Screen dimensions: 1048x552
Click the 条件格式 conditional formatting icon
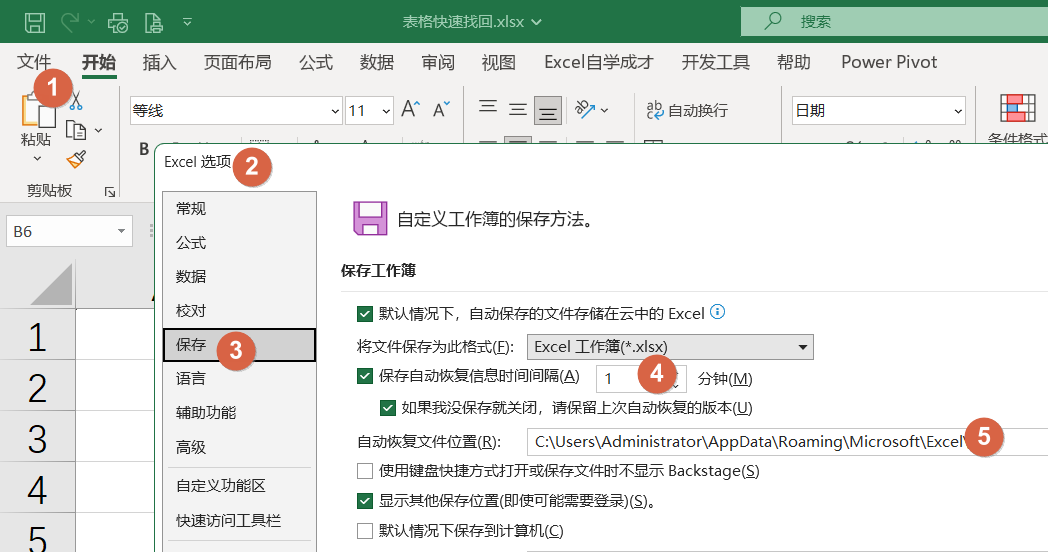[1017, 108]
